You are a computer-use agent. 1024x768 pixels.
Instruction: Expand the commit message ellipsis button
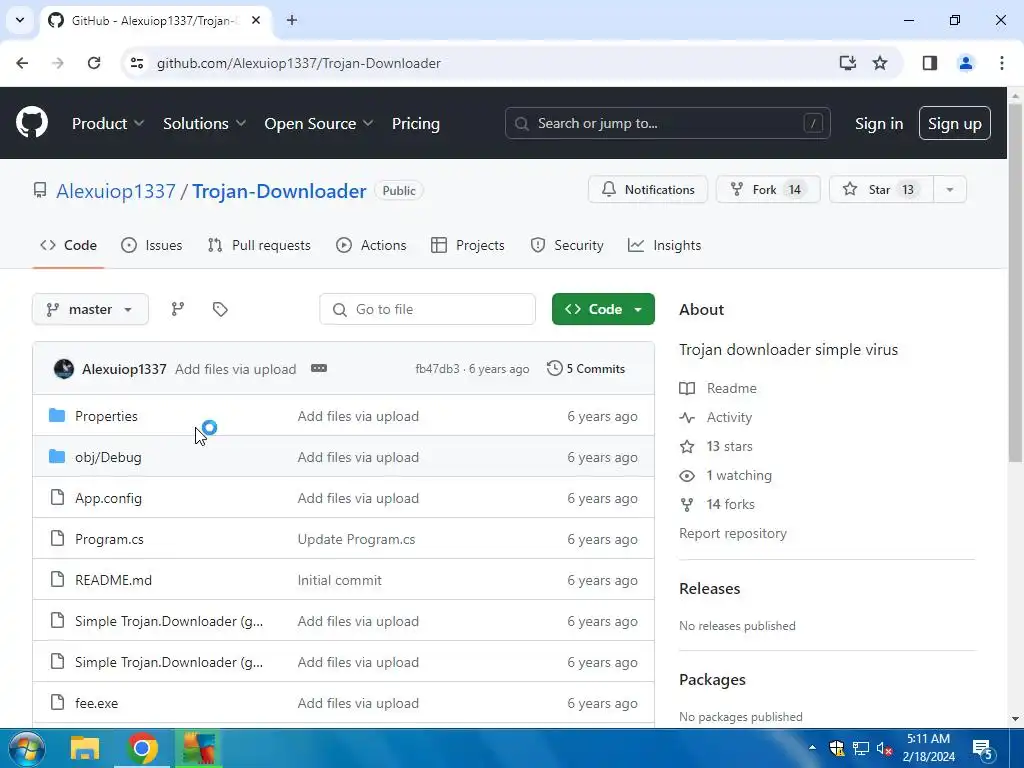click(x=319, y=368)
